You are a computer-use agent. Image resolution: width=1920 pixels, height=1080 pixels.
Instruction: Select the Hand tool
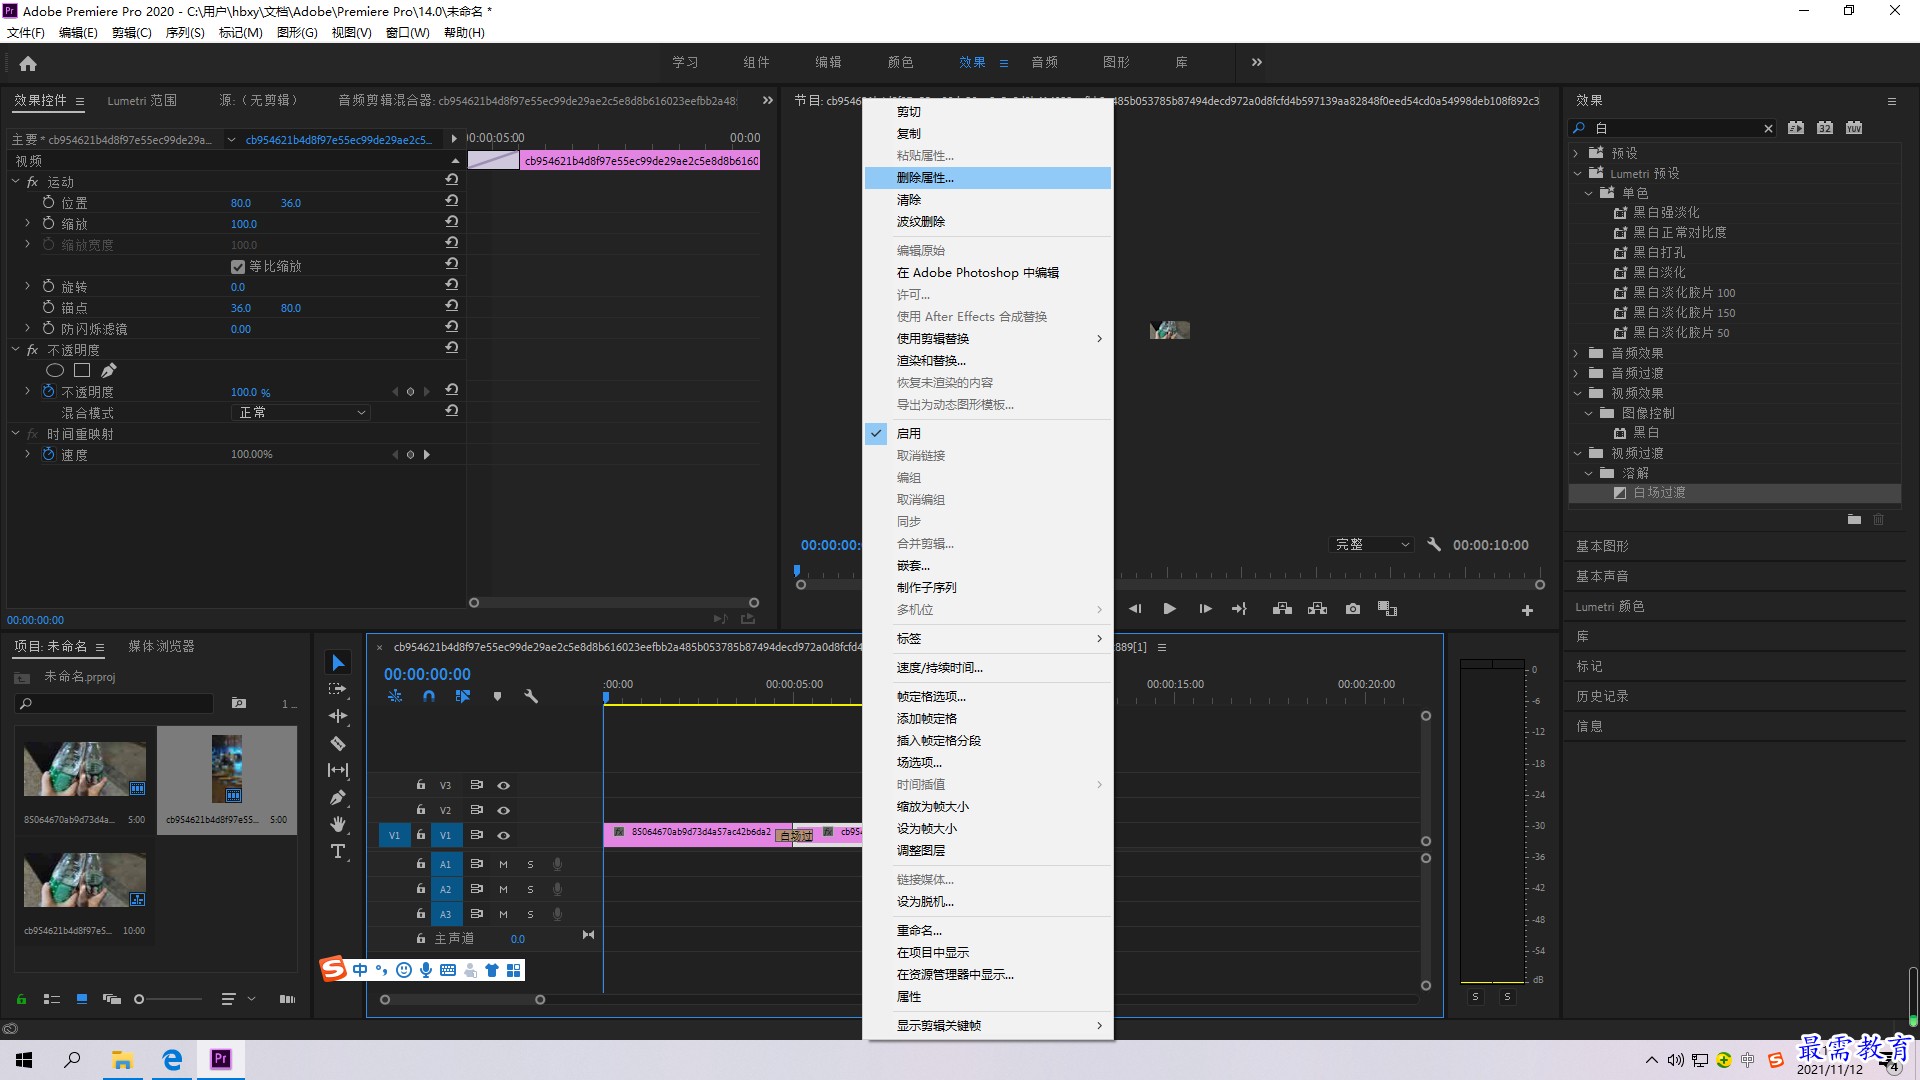tap(338, 824)
